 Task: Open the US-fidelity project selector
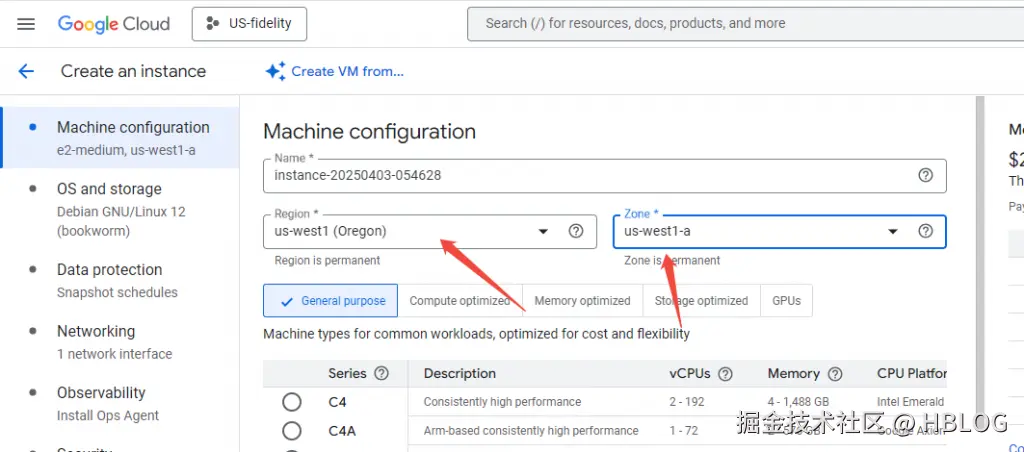tap(249, 24)
